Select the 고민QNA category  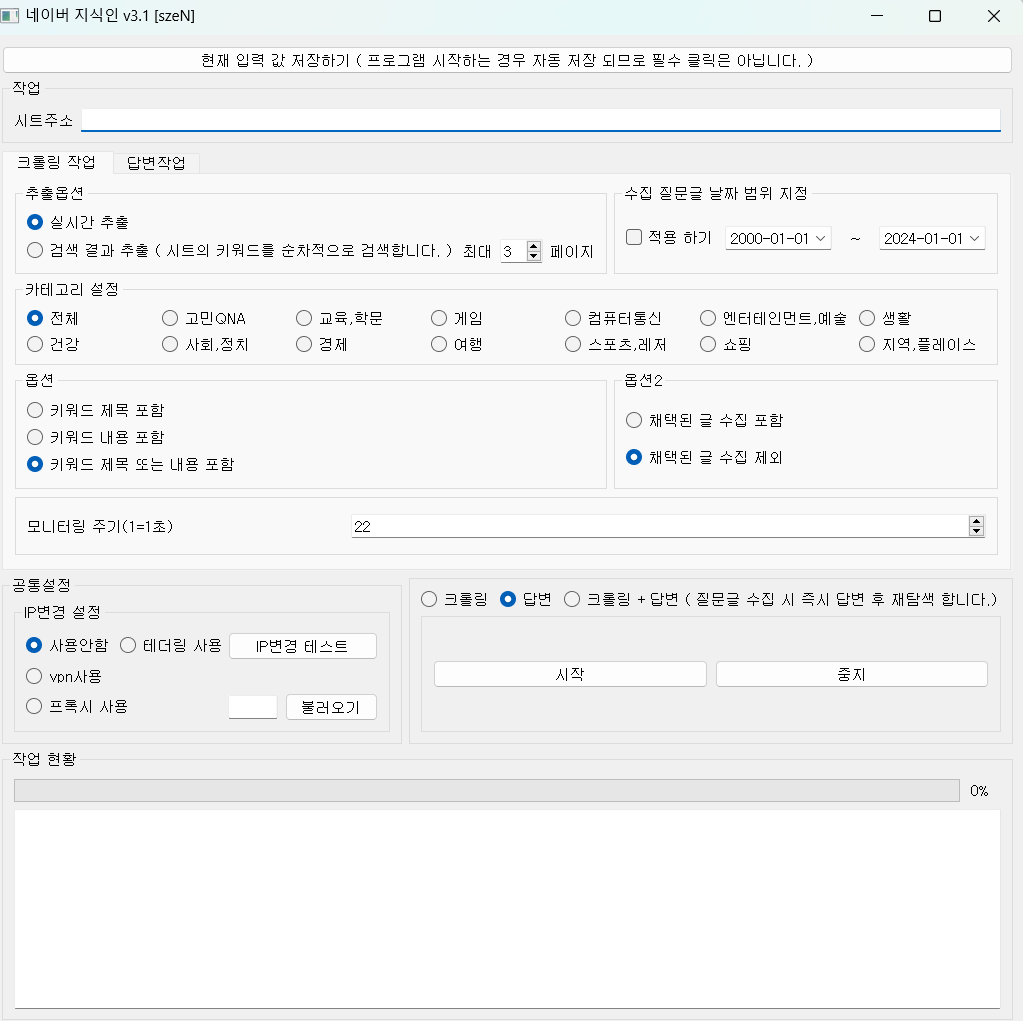tap(204, 318)
